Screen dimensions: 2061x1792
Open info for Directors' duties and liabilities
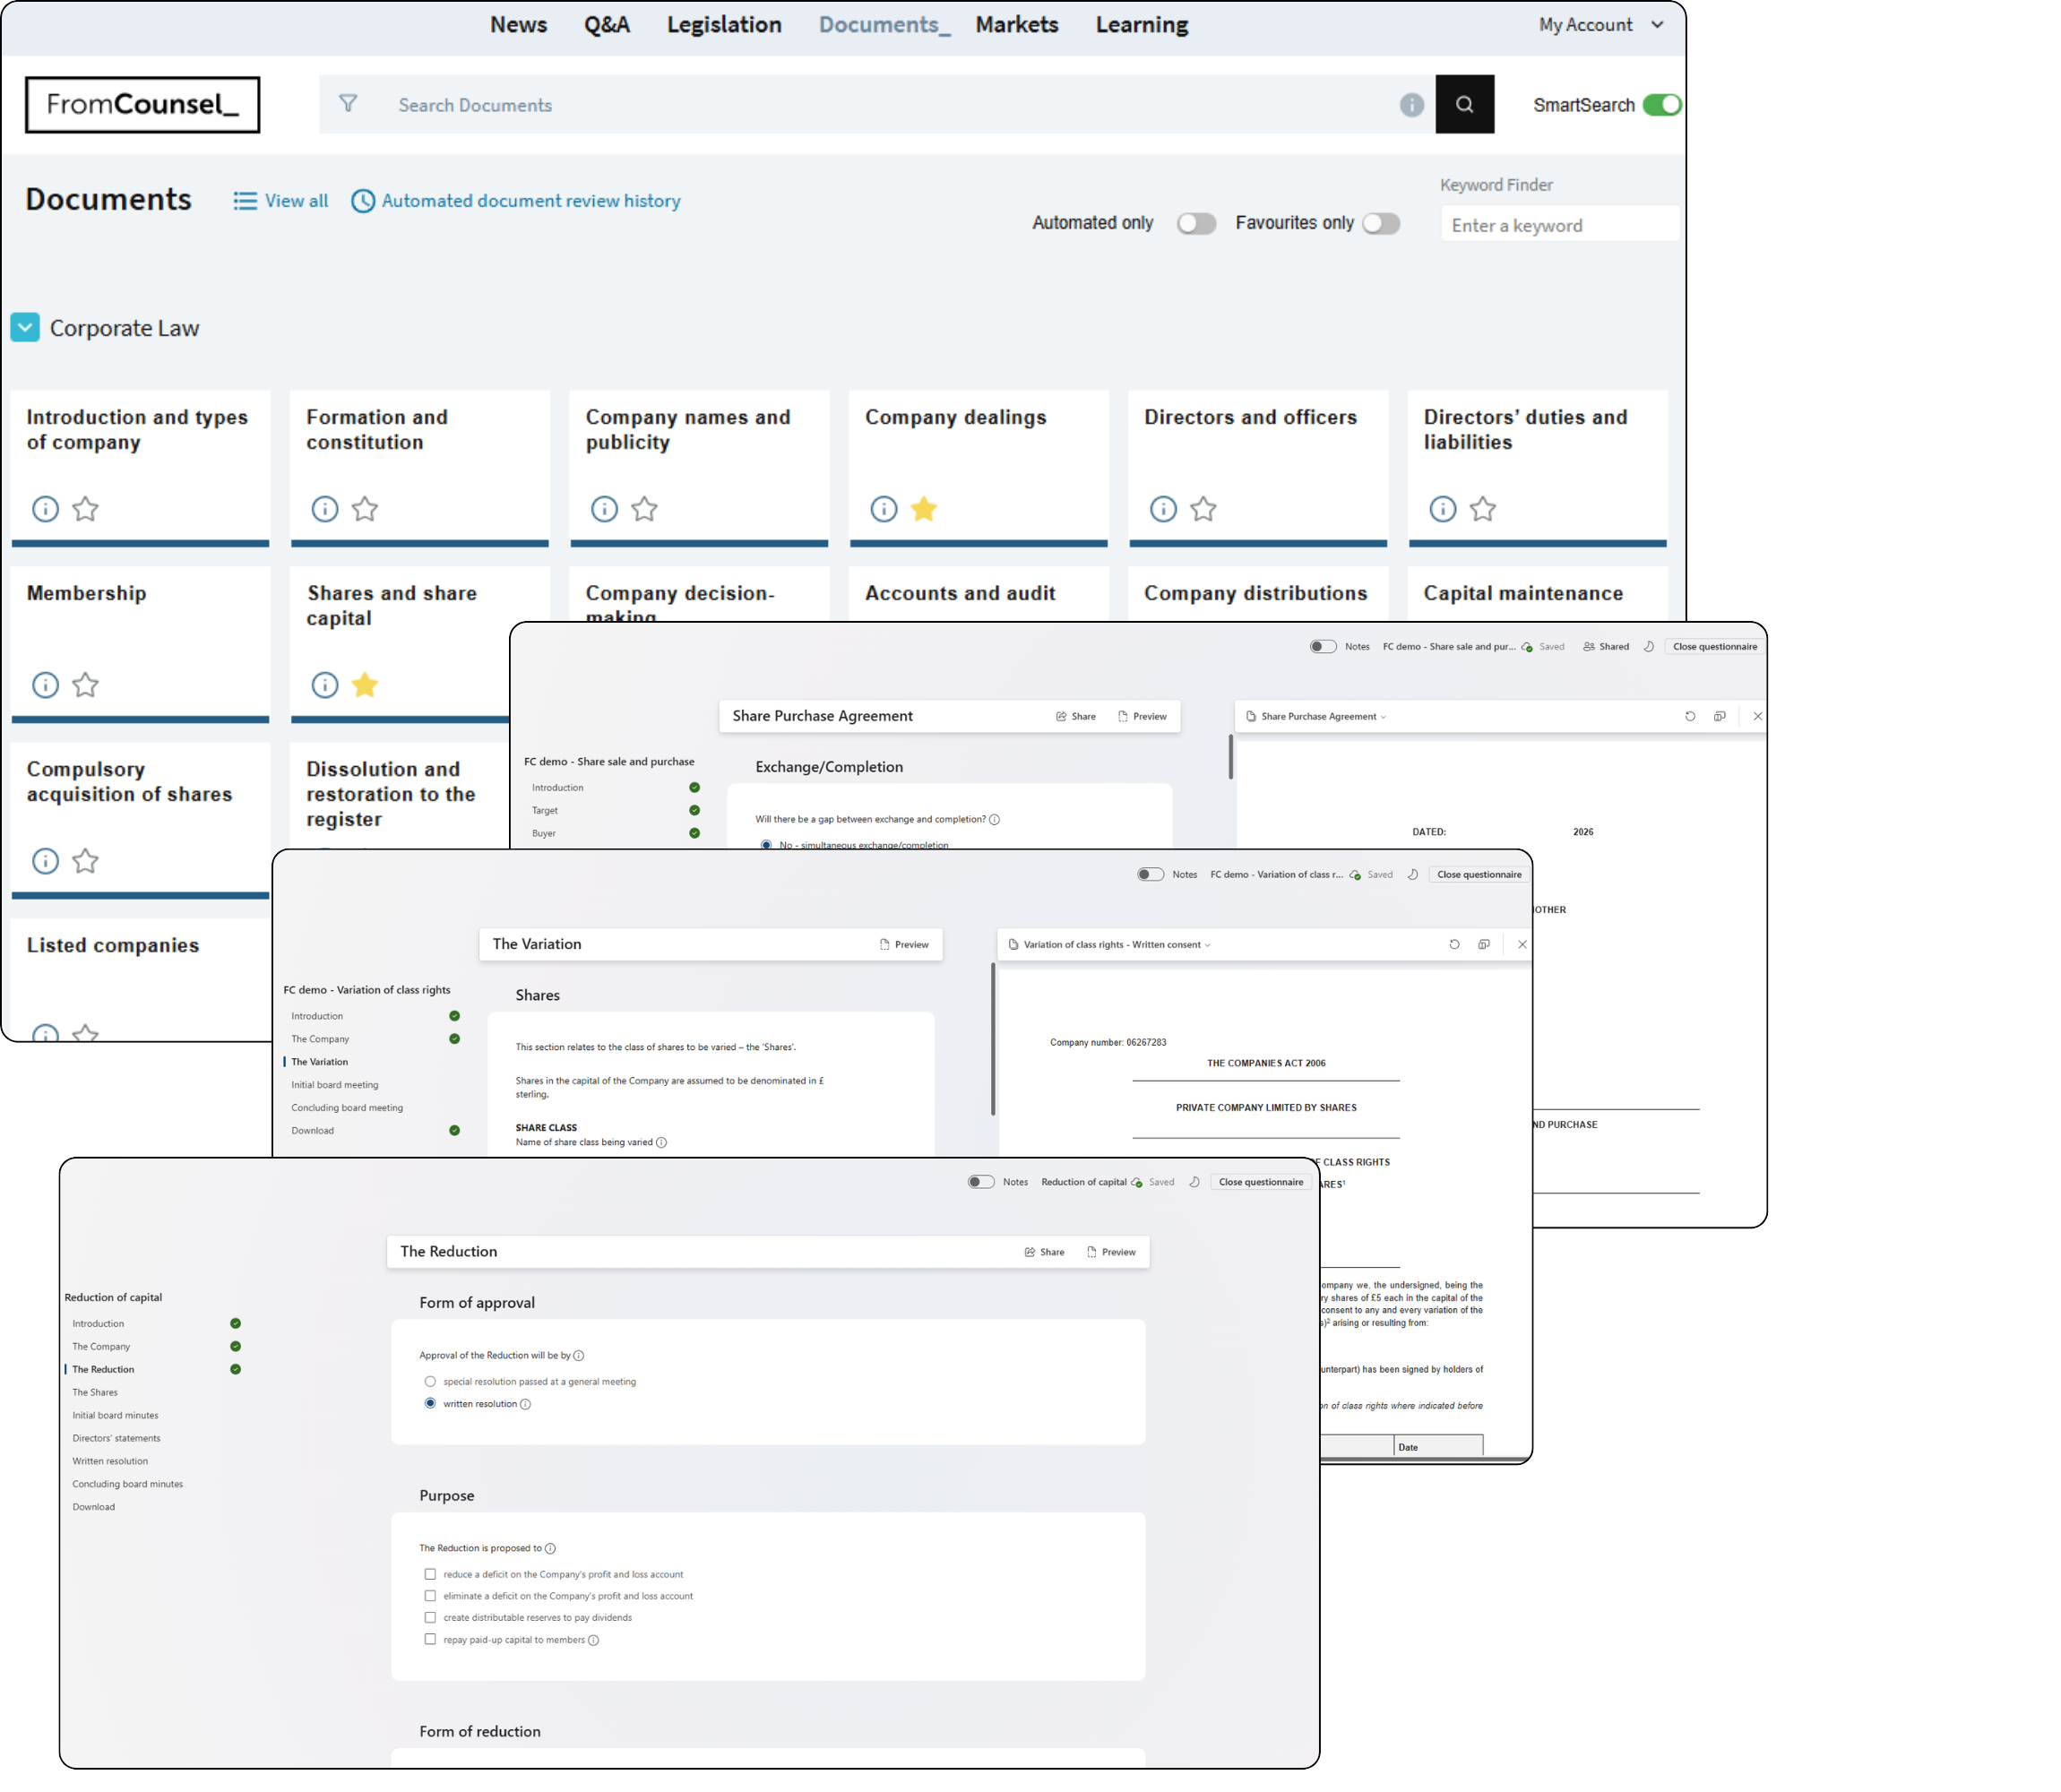point(1442,509)
